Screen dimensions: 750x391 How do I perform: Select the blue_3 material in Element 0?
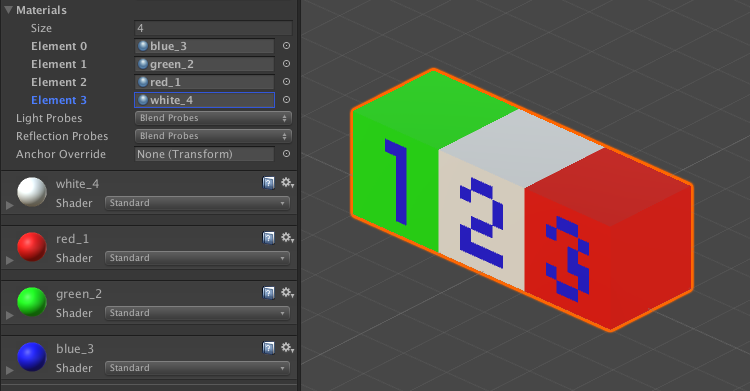(204, 46)
